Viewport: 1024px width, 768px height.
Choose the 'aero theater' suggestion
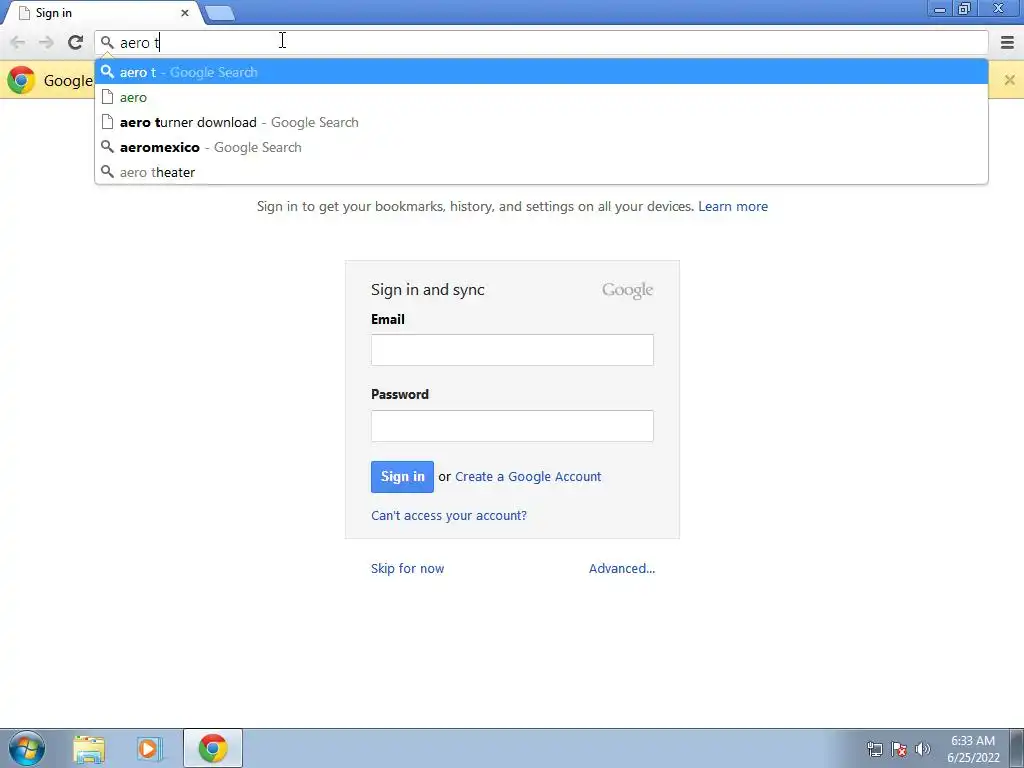click(x=541, y=172)
